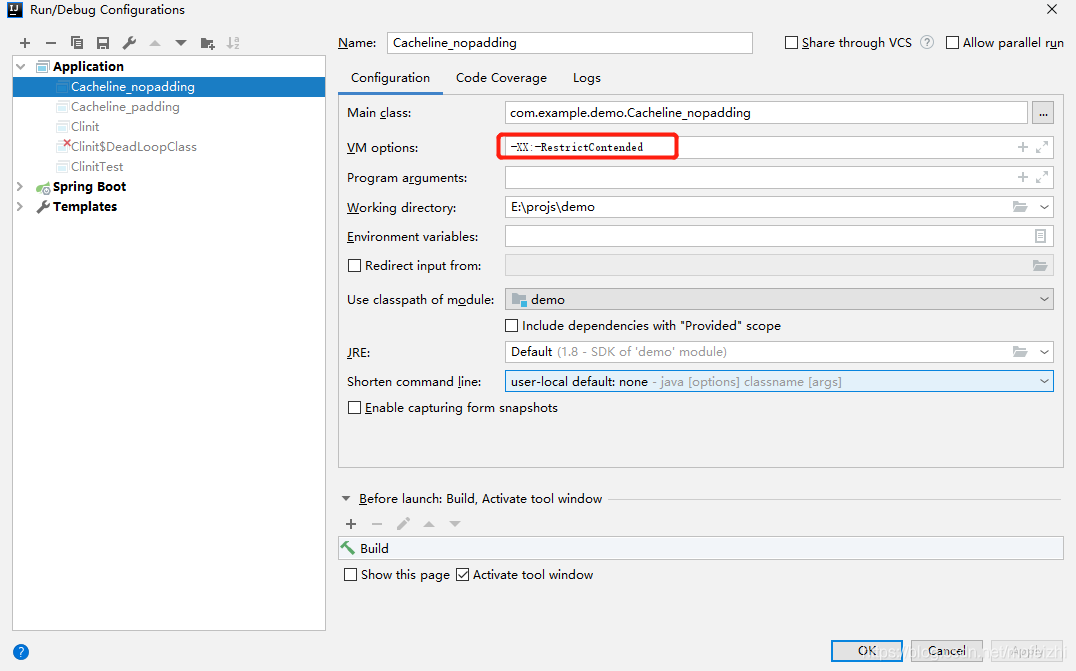
Task: Expand the VM options field editor
Action: [1042, 148]
